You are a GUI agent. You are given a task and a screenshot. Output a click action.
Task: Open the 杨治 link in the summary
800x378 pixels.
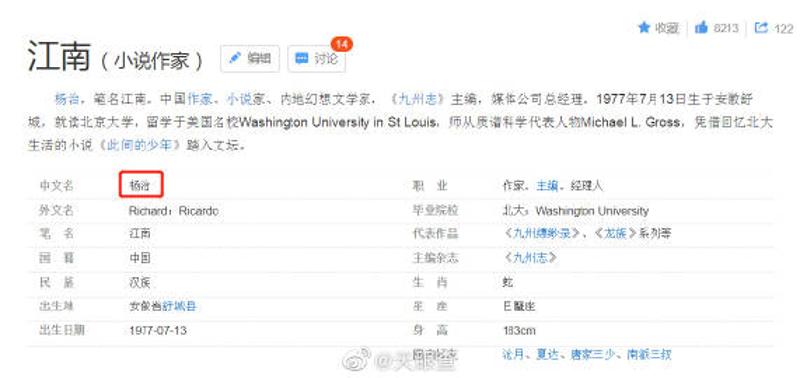[66, 98]
